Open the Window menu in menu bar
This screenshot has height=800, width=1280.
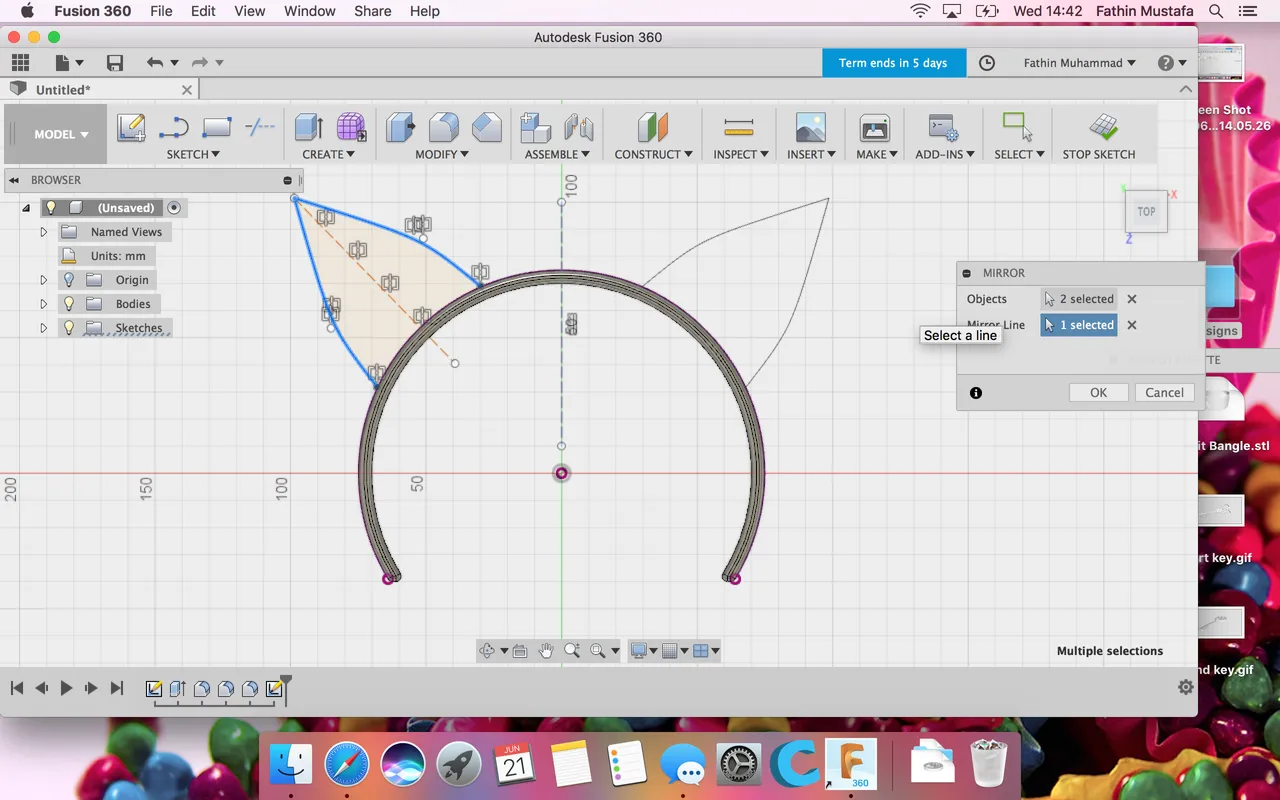[310, 11]
